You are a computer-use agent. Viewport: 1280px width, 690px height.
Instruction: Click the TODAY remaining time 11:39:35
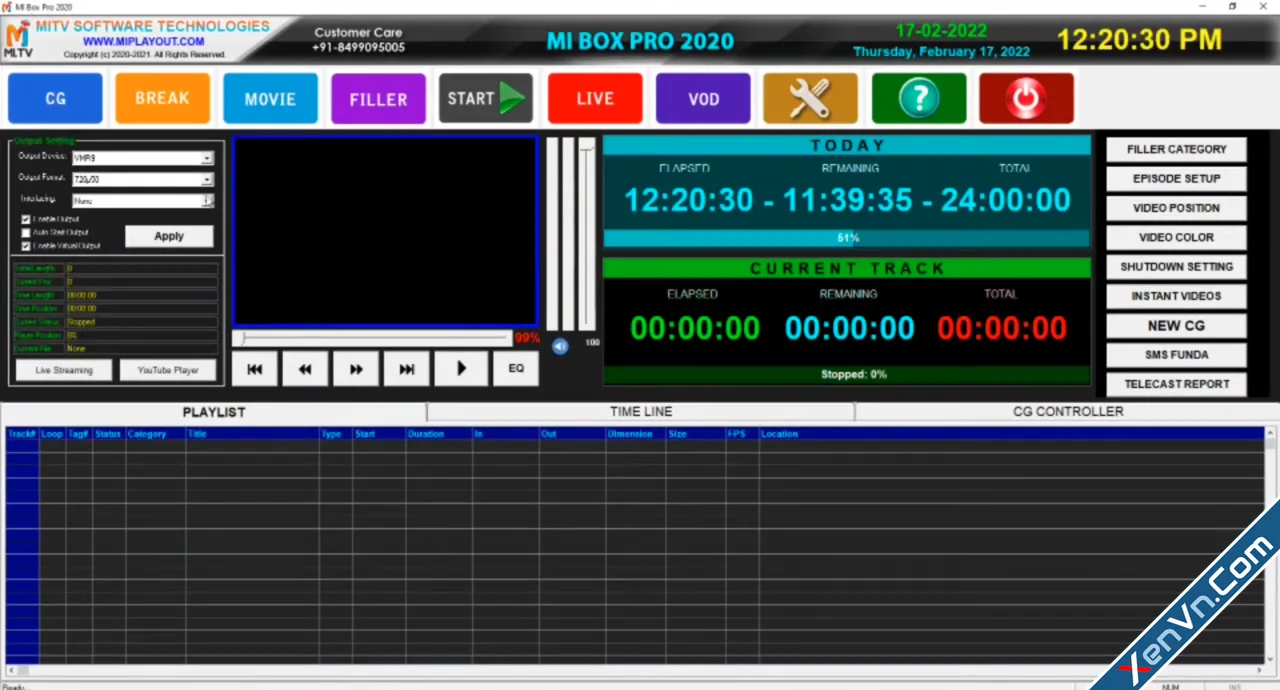point(847,200)
